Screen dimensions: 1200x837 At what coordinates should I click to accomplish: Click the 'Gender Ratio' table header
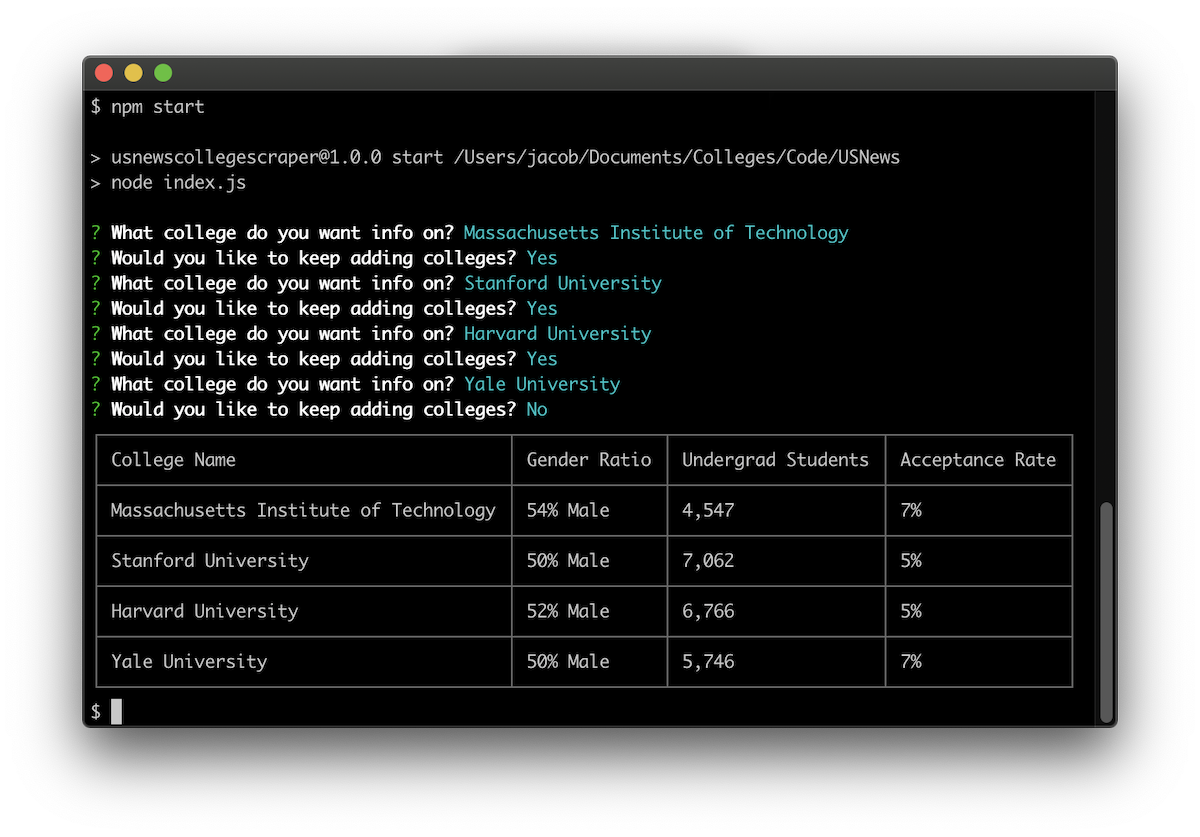point(589,460)
